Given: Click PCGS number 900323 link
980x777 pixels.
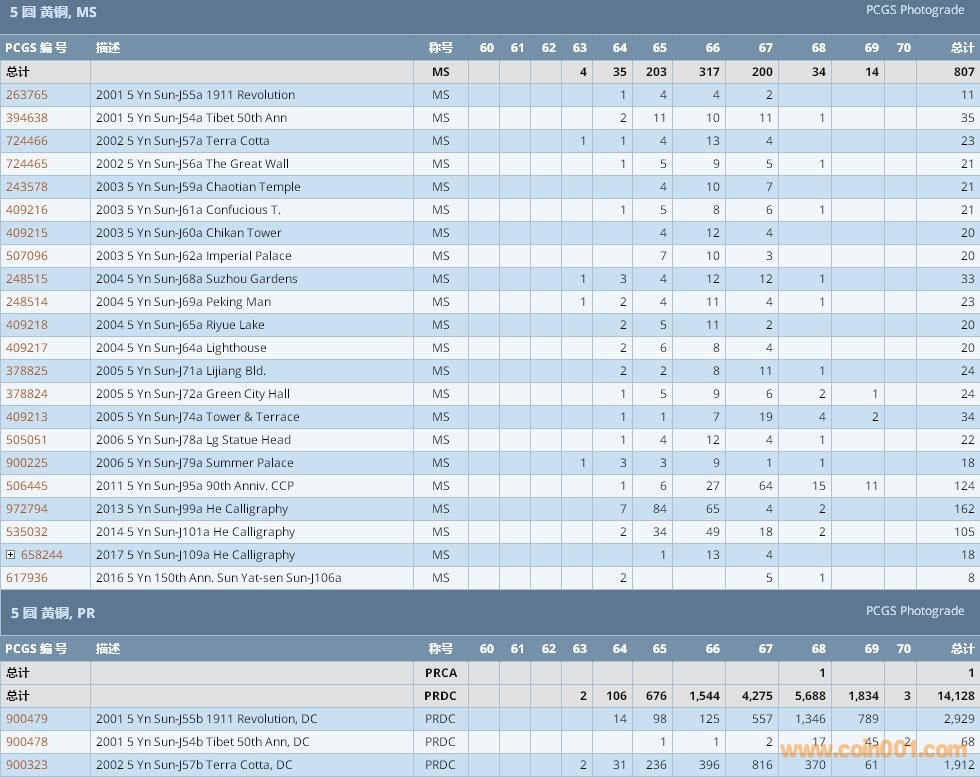Looking at the screenshot, I should click(x=27, y=765).
